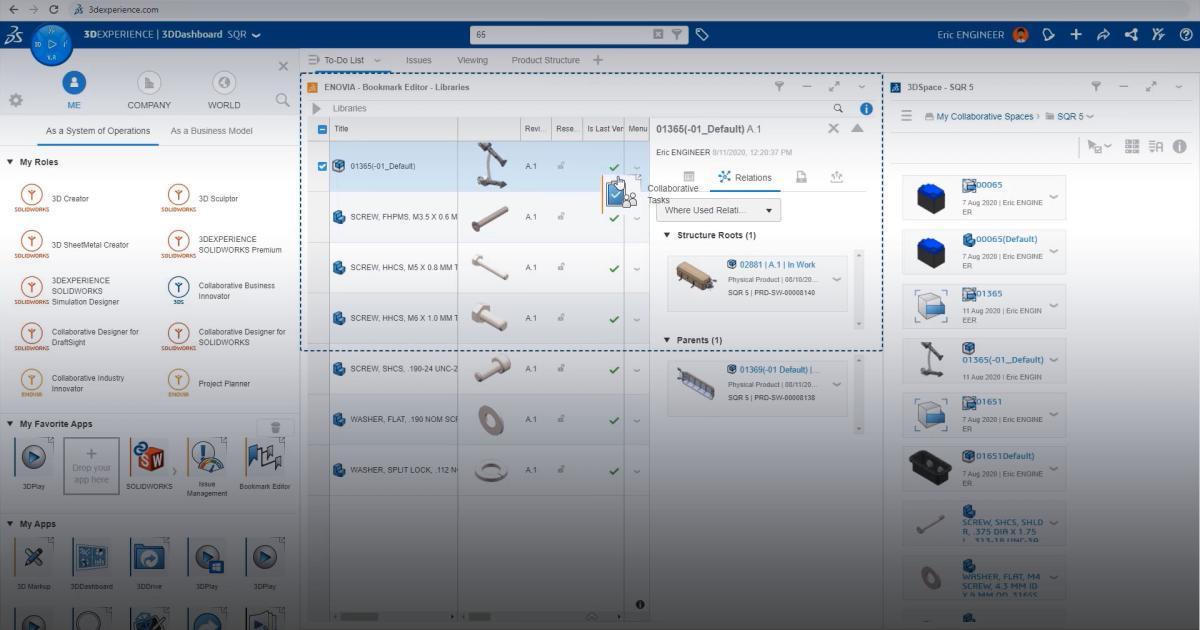Collapse the Structure Roots section
The height and width of the screenshot is (630, 1200).
[668, 235]
